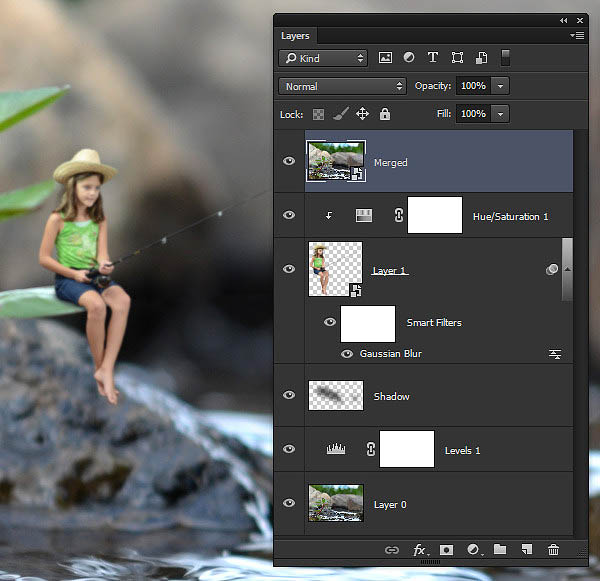The height and width of the screenshot is (581, 600).
Task: Filter layers by adjustment layers
Action: 409,59
